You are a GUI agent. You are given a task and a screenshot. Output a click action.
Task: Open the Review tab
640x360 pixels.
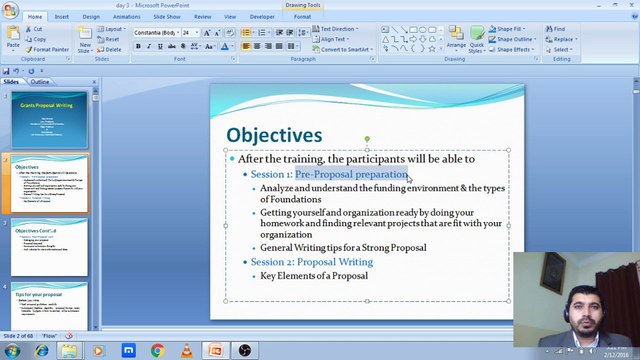202,17
